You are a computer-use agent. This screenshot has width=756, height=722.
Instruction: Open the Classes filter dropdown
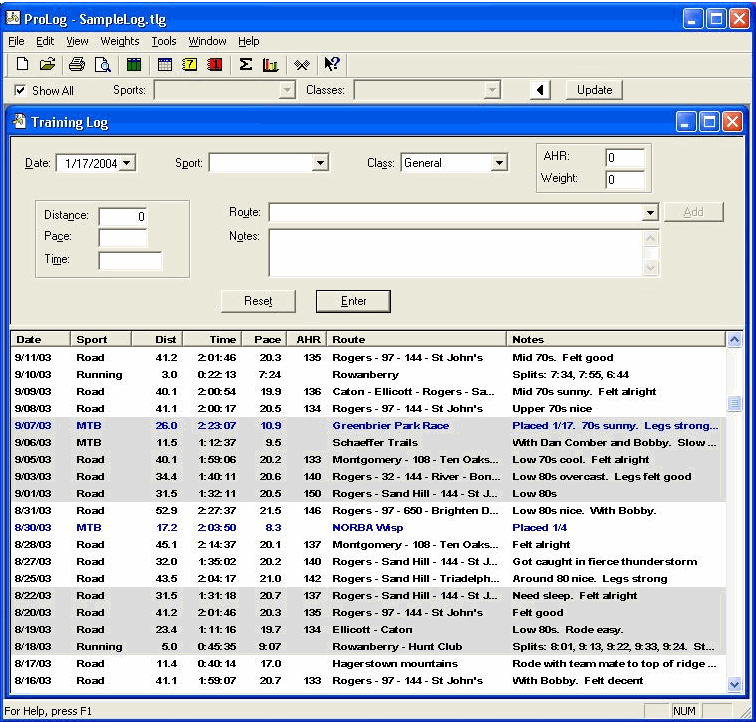[492, 90]
